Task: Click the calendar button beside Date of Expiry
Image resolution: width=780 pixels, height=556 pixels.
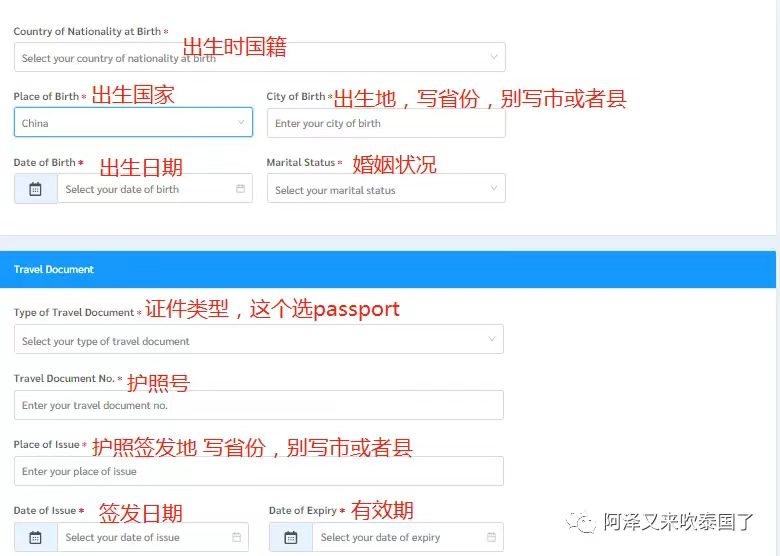Action: pyautogui.click(x=290, y=537)
